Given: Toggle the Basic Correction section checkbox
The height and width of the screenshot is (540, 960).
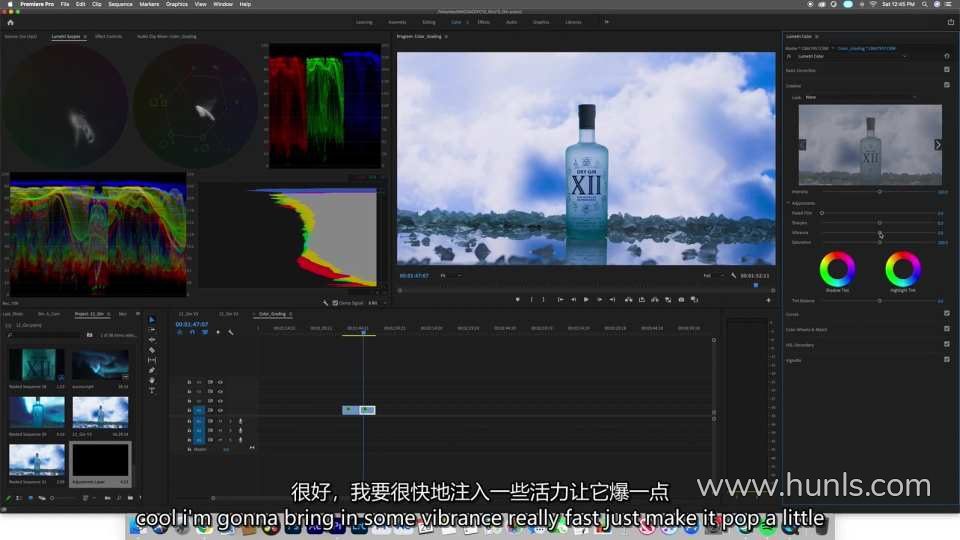Looking at the screenshot, I should (947, 70).
